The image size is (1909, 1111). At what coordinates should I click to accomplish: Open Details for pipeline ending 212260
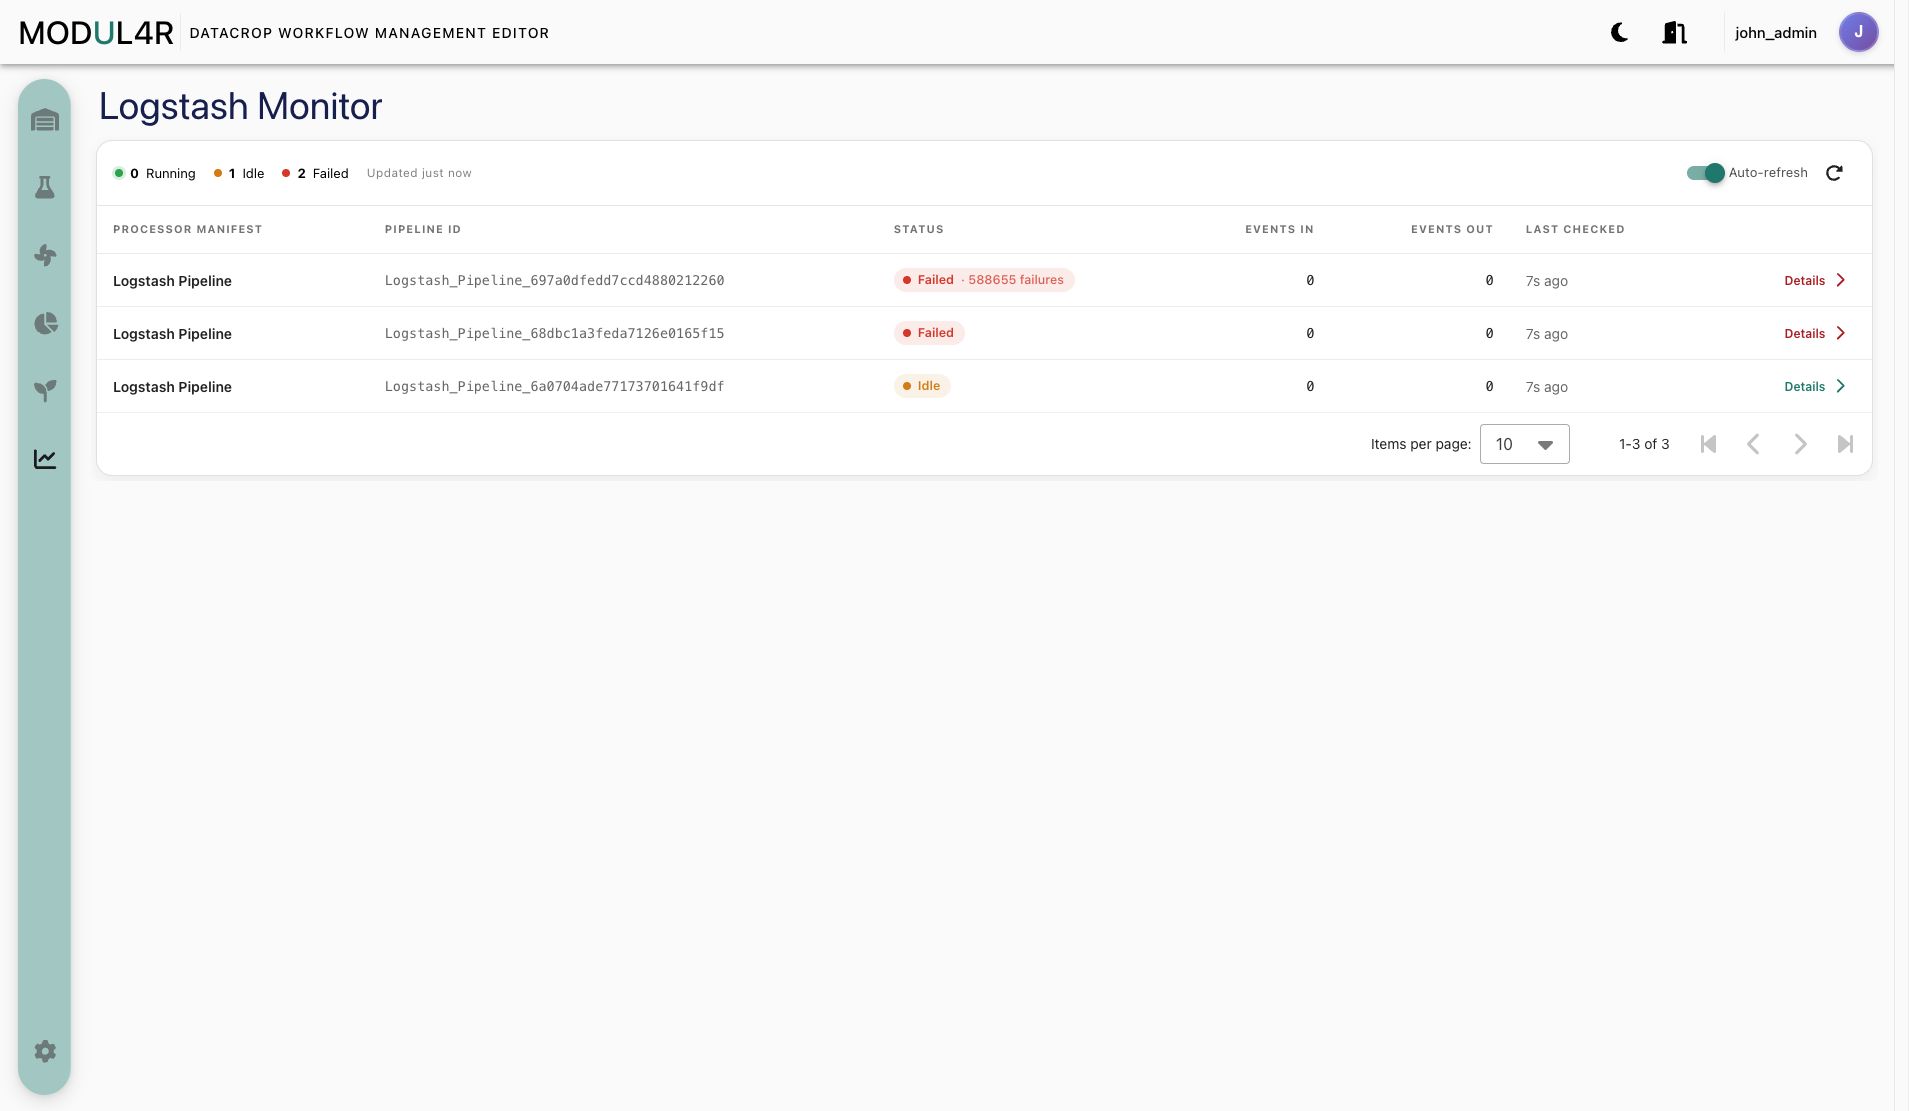tap(1804, 281)
